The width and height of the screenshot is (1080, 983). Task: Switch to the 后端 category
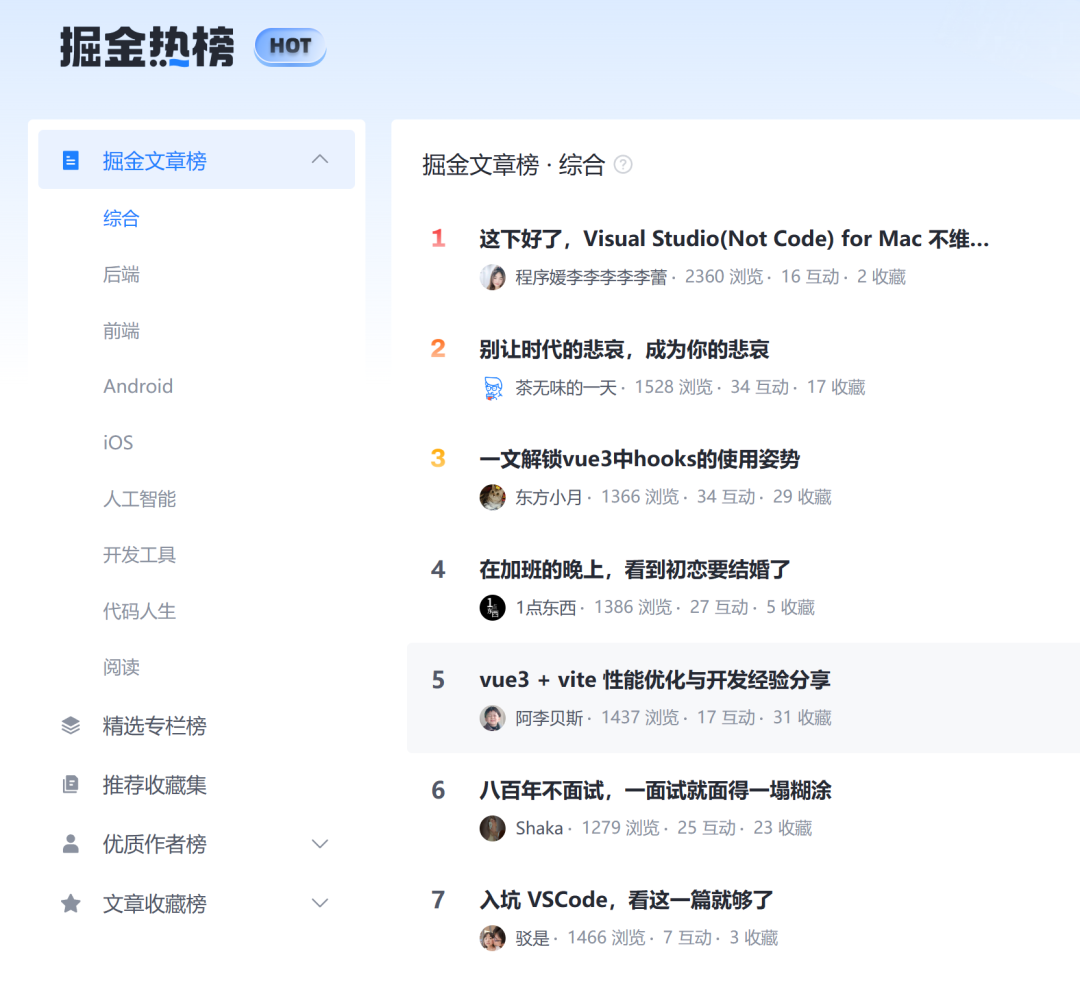point(121,274)
